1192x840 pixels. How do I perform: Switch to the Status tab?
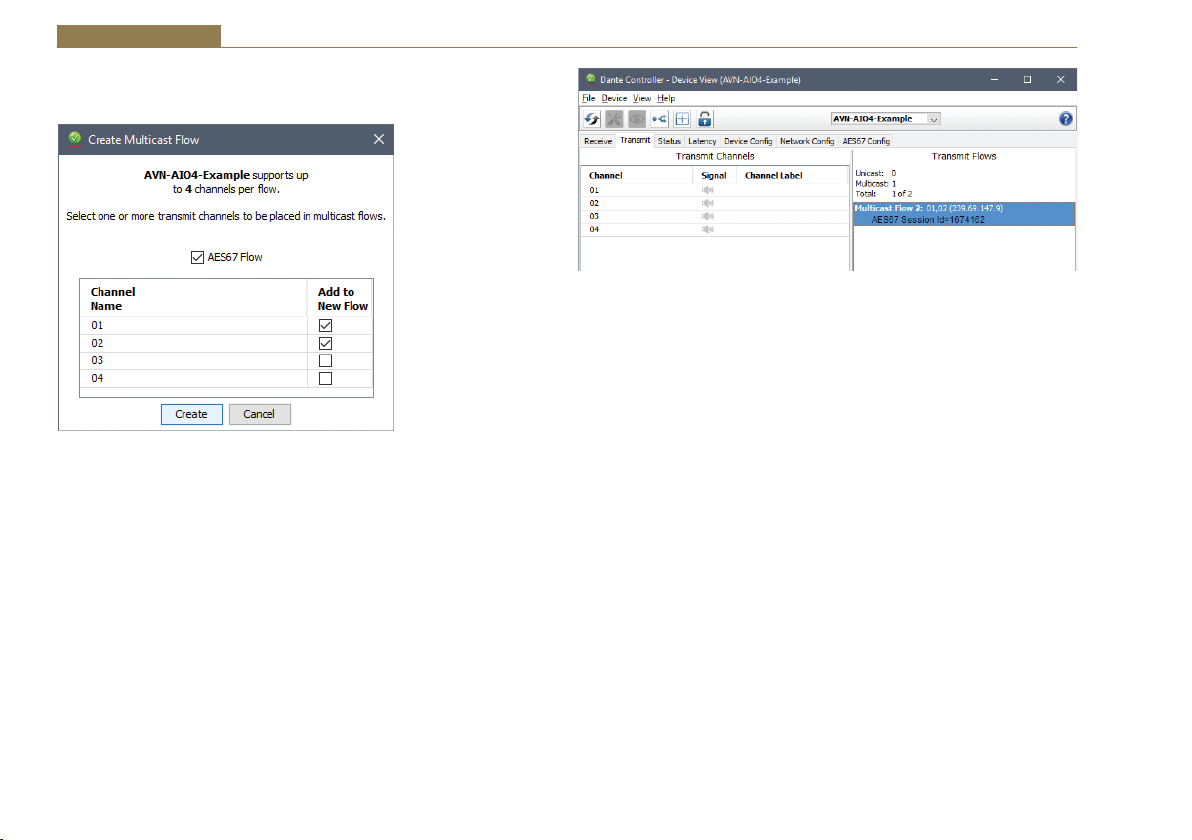669,141
